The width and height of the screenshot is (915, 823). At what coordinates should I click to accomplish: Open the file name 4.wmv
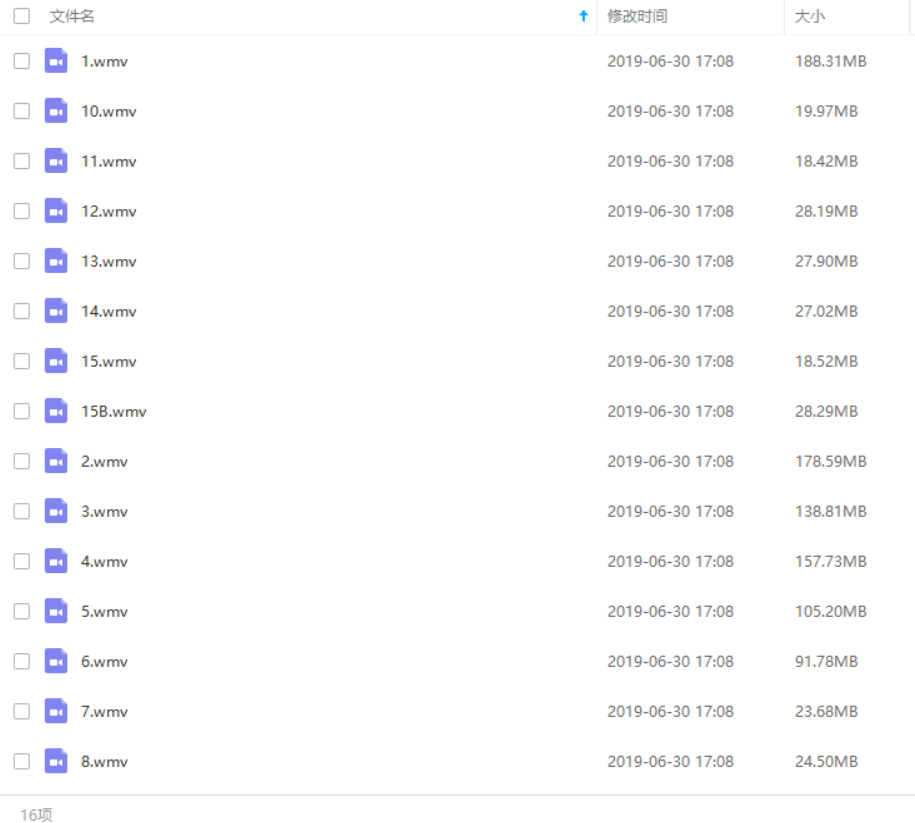tap(104, 562)
